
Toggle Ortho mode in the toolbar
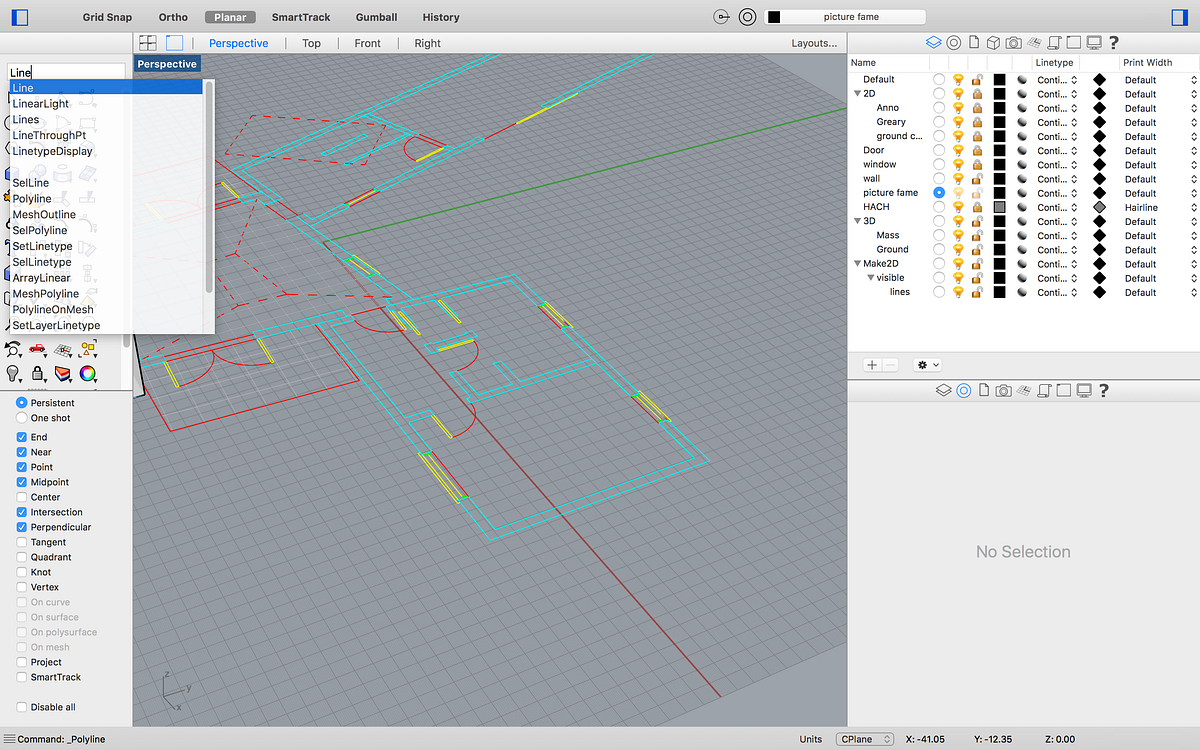172,17
